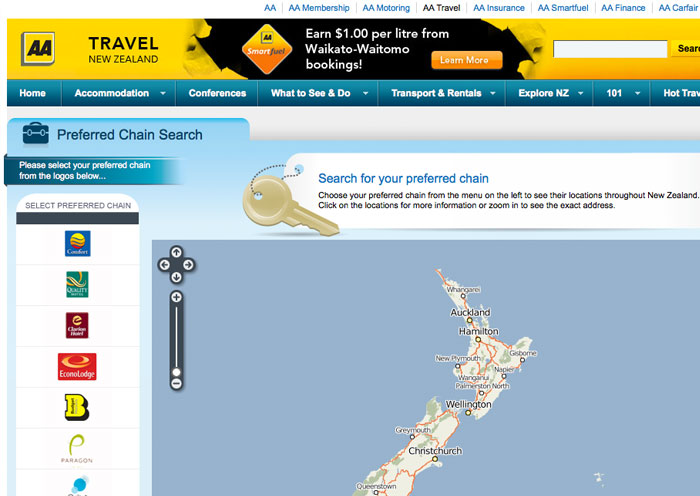Screen dimensions: 700x496
Task: Go to the Home menu item
Action: [x=33, y=93]
